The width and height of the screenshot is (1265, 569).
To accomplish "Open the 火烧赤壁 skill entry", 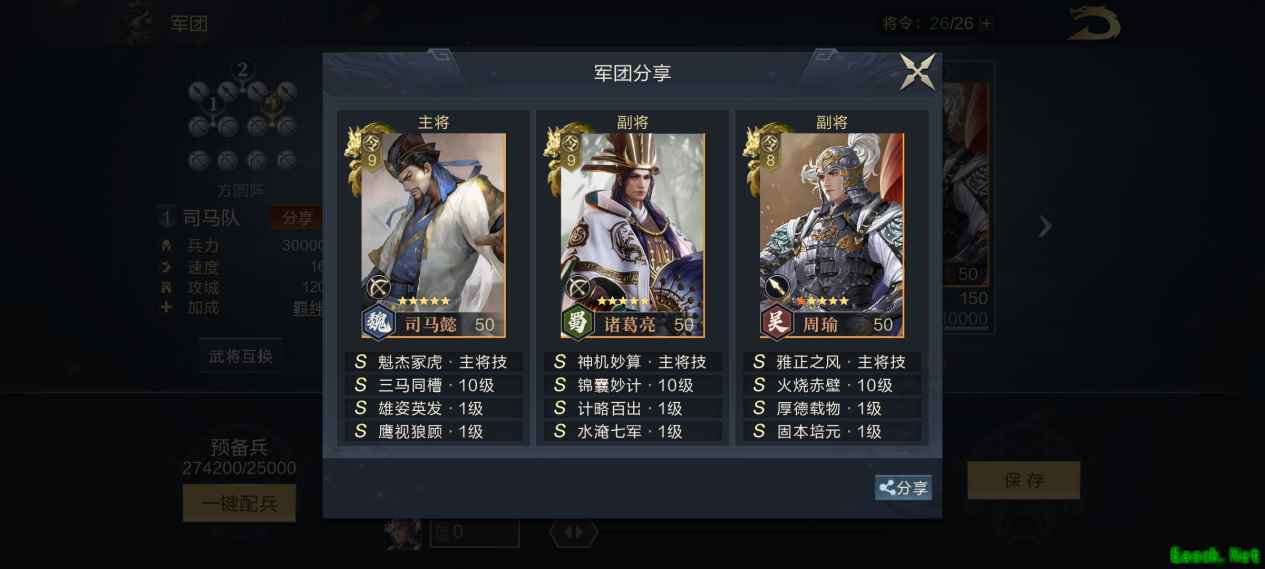I will point(831,385).
